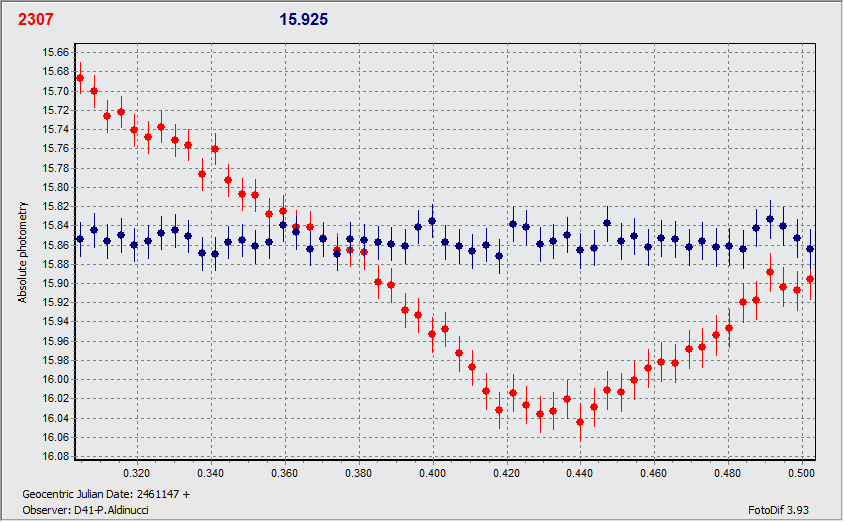
Task: Click the Geocentric Julian Date text
Action: tap(105, 494)
